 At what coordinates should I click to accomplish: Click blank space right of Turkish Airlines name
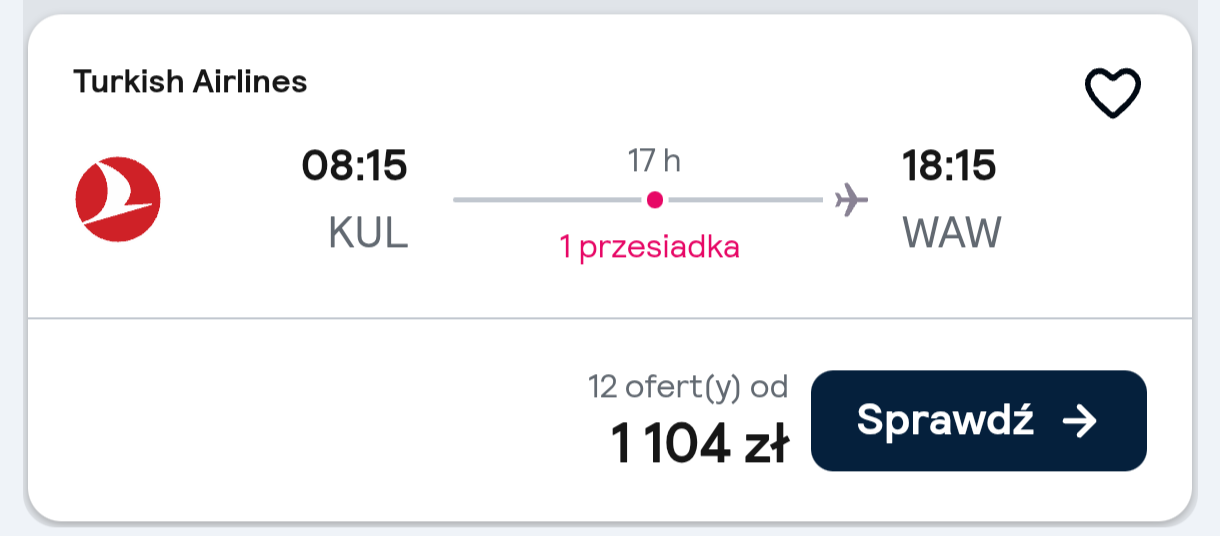pyautogui.click(x=690, y=82)
